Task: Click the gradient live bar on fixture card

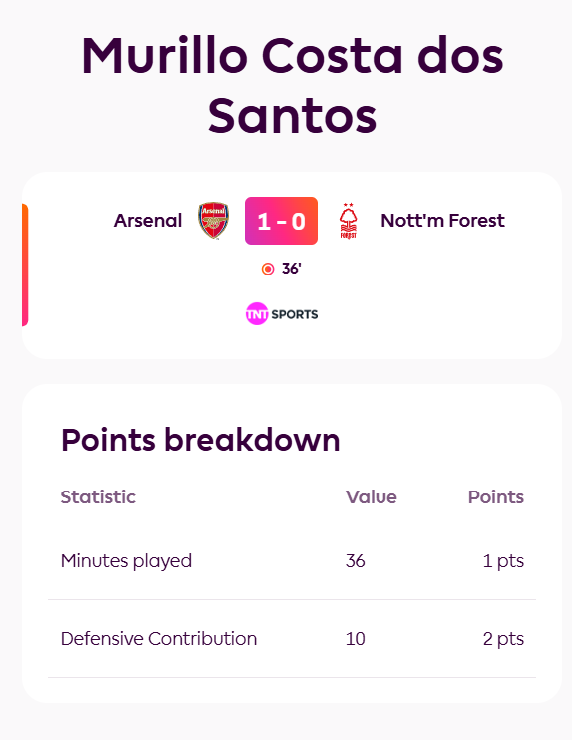Action: pos(25,265)
